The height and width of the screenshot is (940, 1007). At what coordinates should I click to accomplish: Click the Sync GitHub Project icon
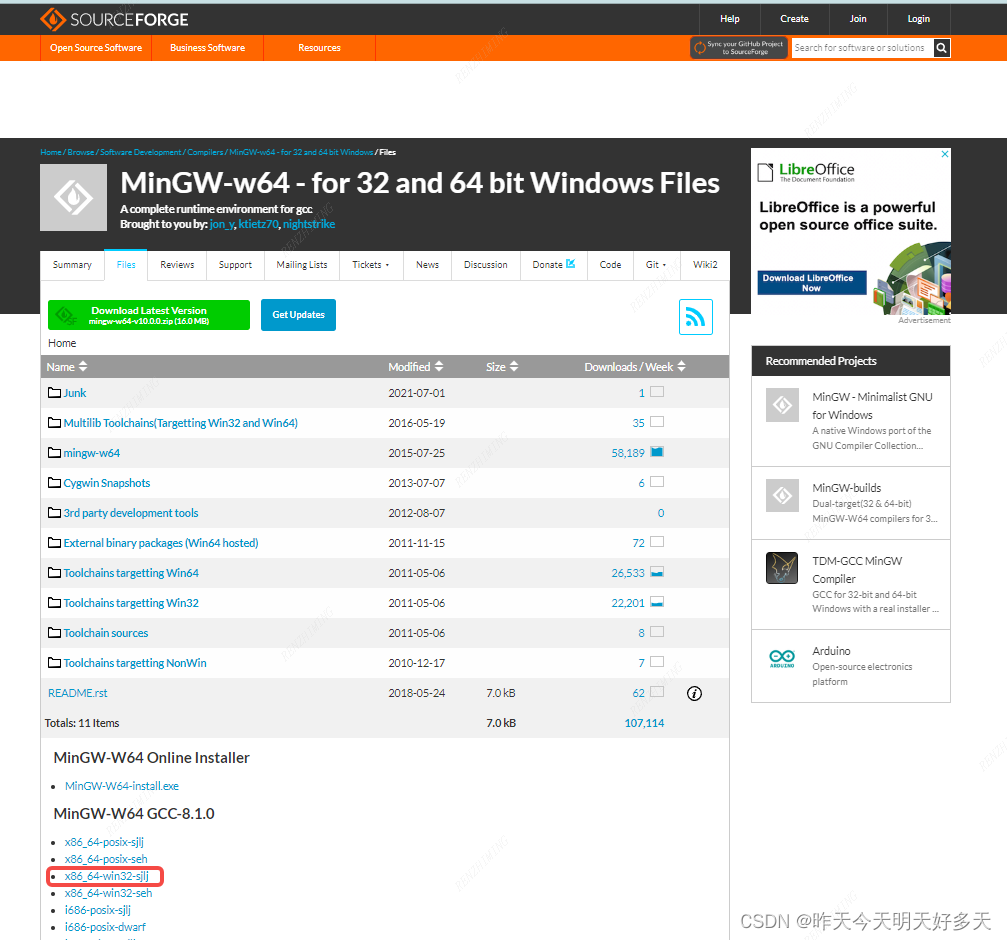(700, 48)
